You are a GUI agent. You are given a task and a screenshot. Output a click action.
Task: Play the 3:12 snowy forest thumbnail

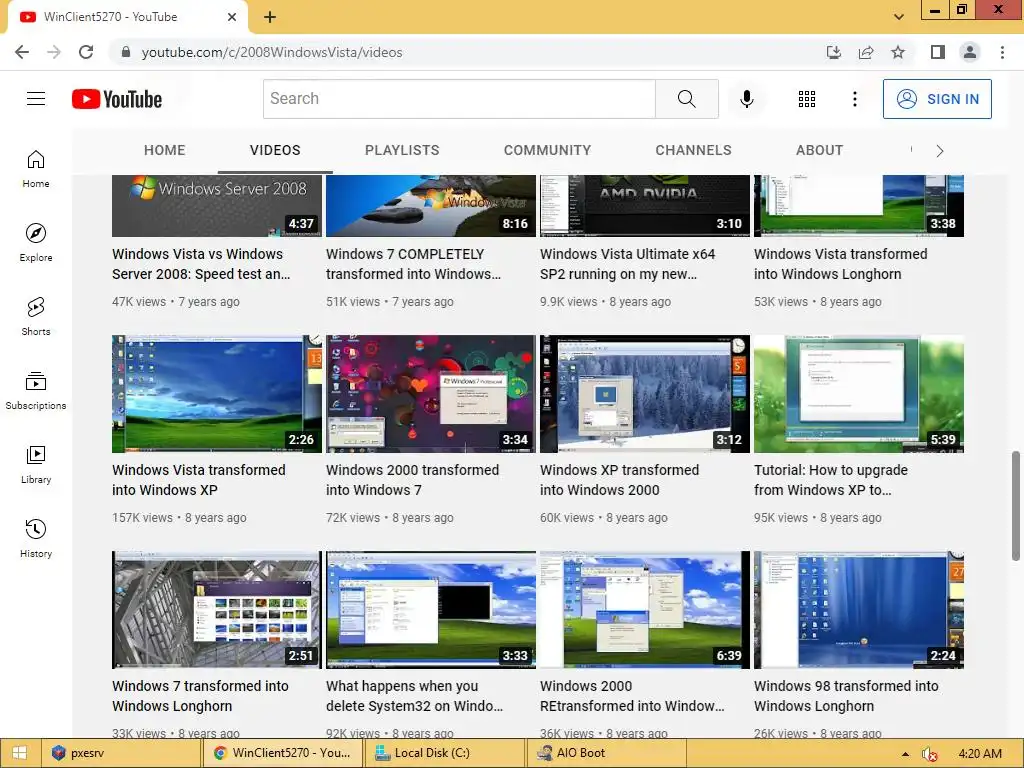coord(645,394)
